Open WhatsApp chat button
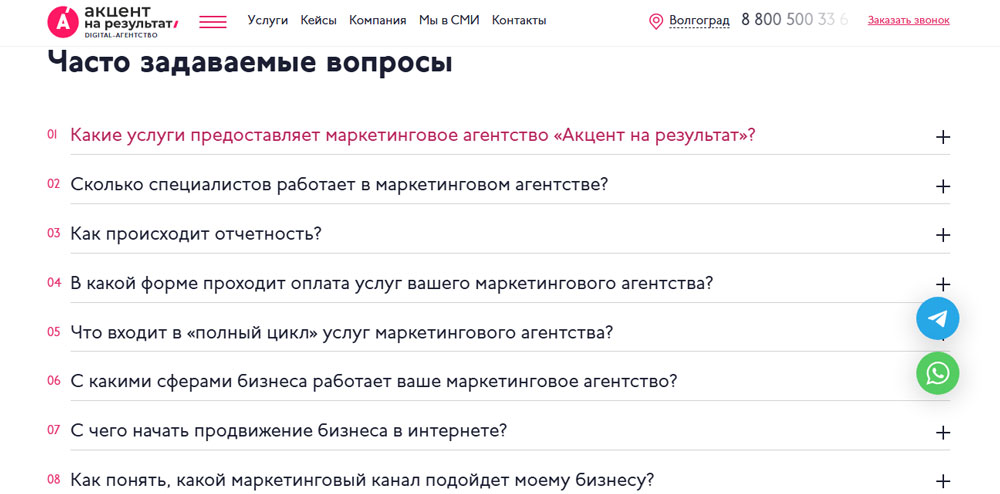This screenshot has height=494, width=1000. coord(938,374)
